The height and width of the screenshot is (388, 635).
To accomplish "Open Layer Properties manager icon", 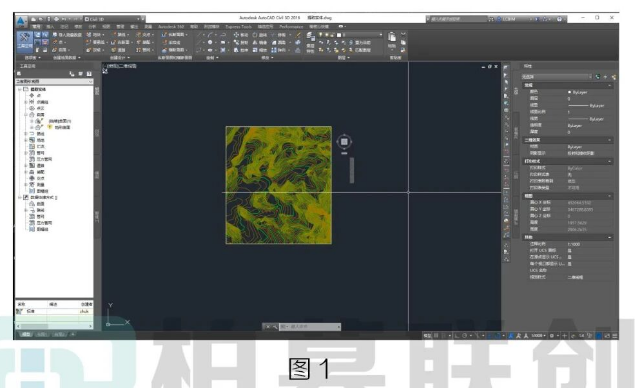I will click(x=310, y=37).
